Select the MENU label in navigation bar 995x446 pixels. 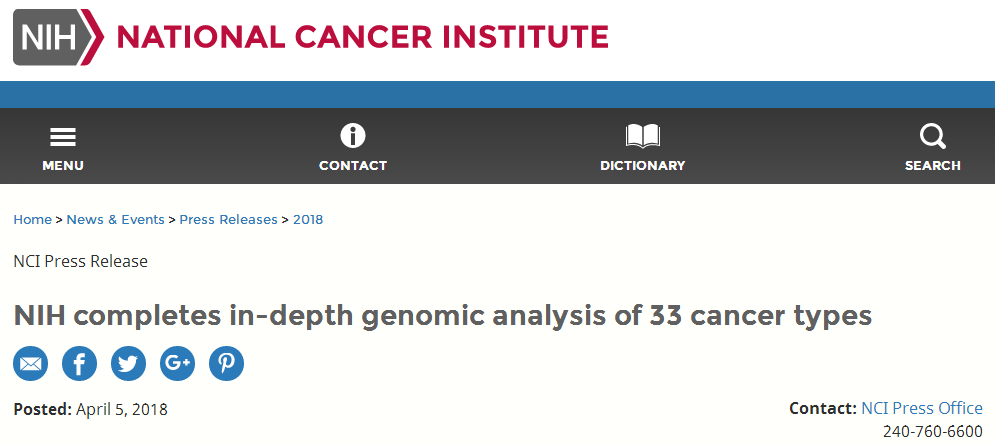63,166
